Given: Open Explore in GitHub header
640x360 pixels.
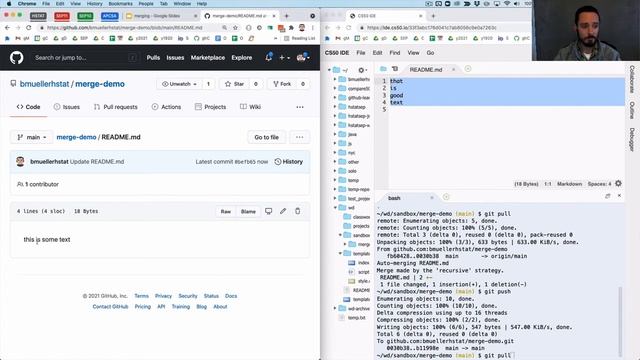Looking at the screenshot, I should tap(242, 58).
